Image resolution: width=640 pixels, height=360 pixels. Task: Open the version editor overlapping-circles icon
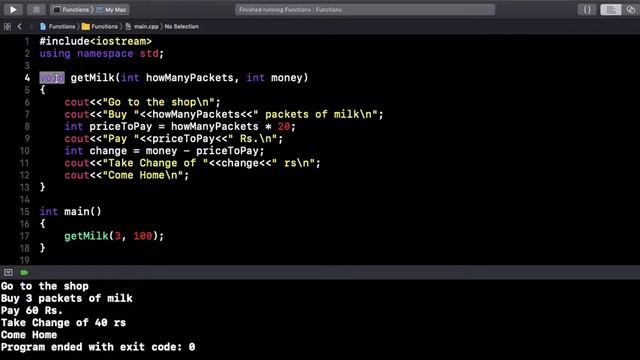631,9
